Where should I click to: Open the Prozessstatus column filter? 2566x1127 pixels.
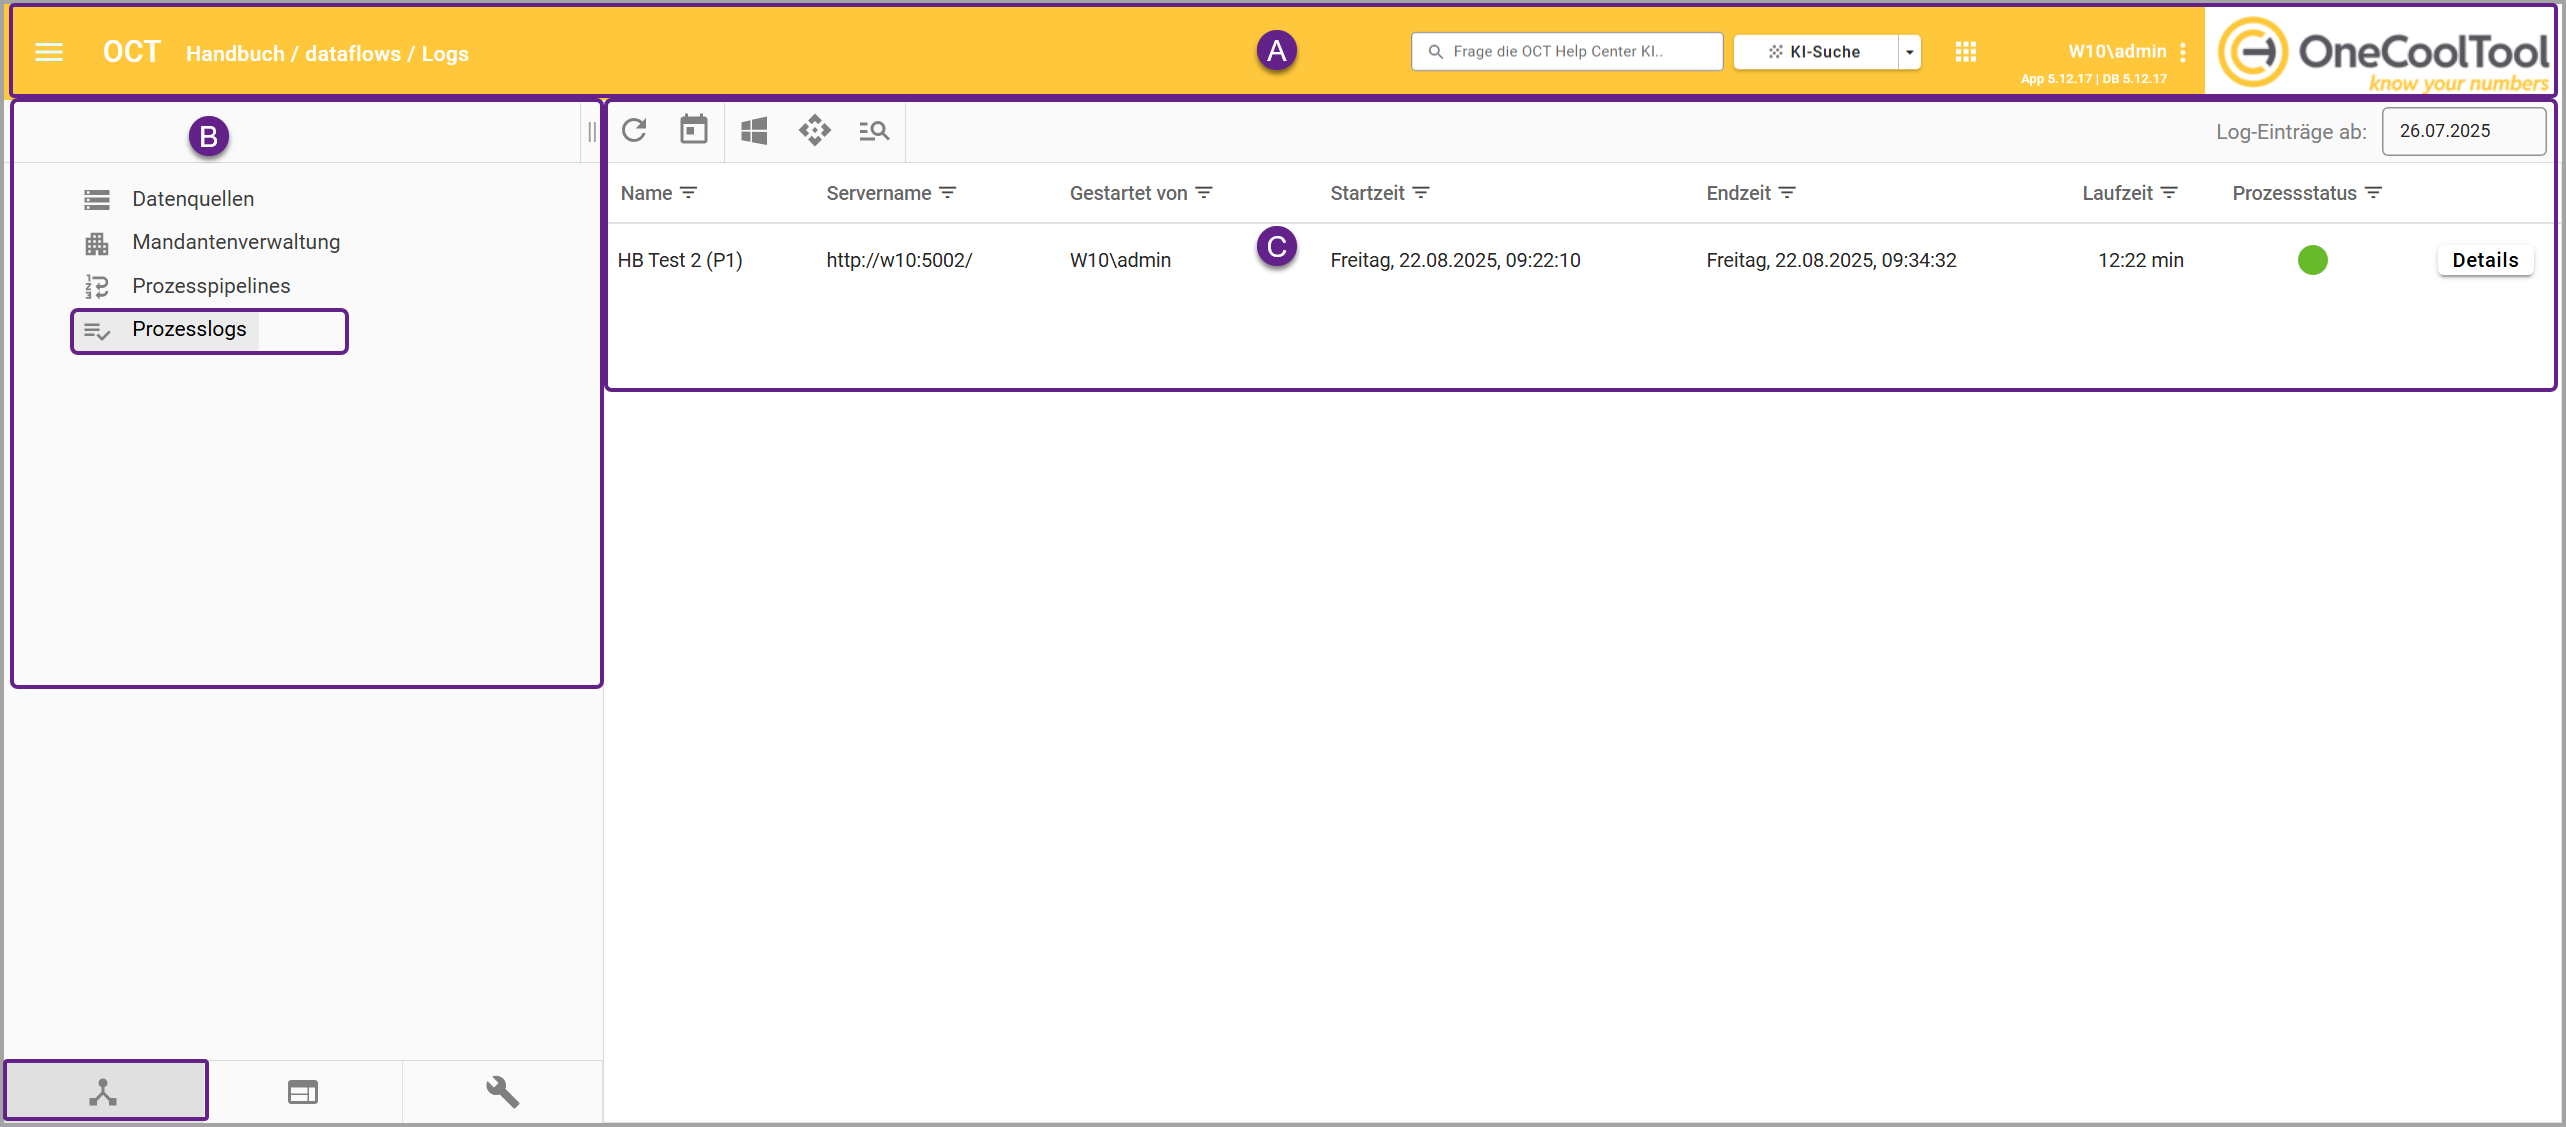point(2373,193)
